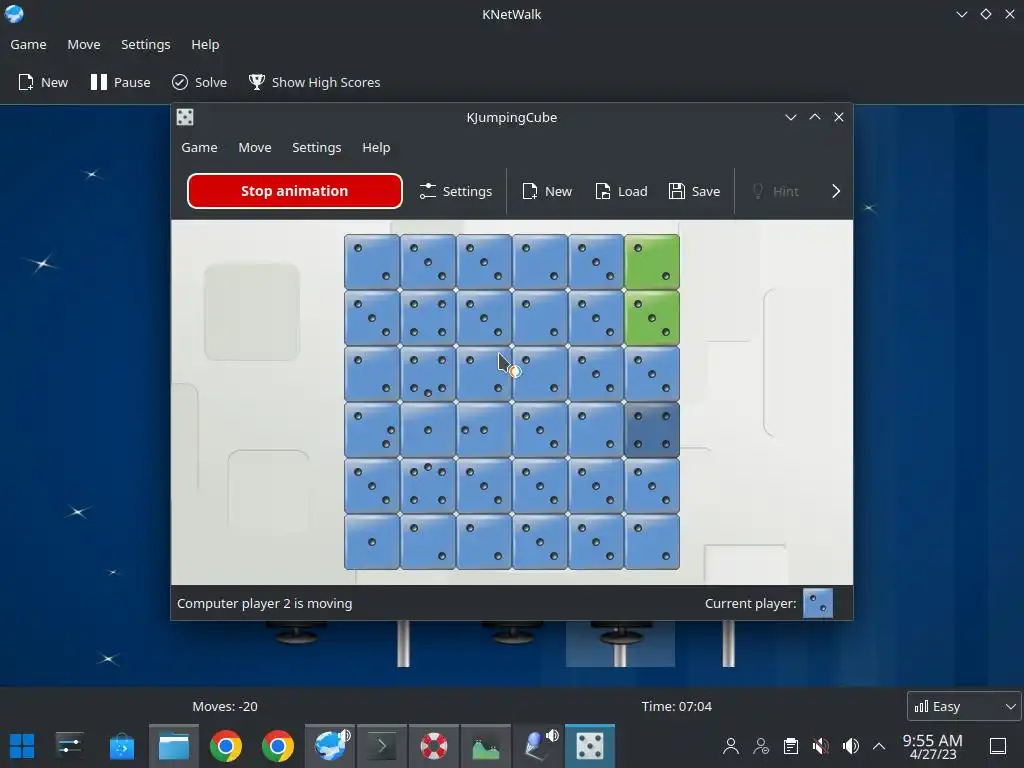Viewport: 1024px width, 768px height.
Task: Open the second Chrome taskbar icon
Action: tap(278, 746)
